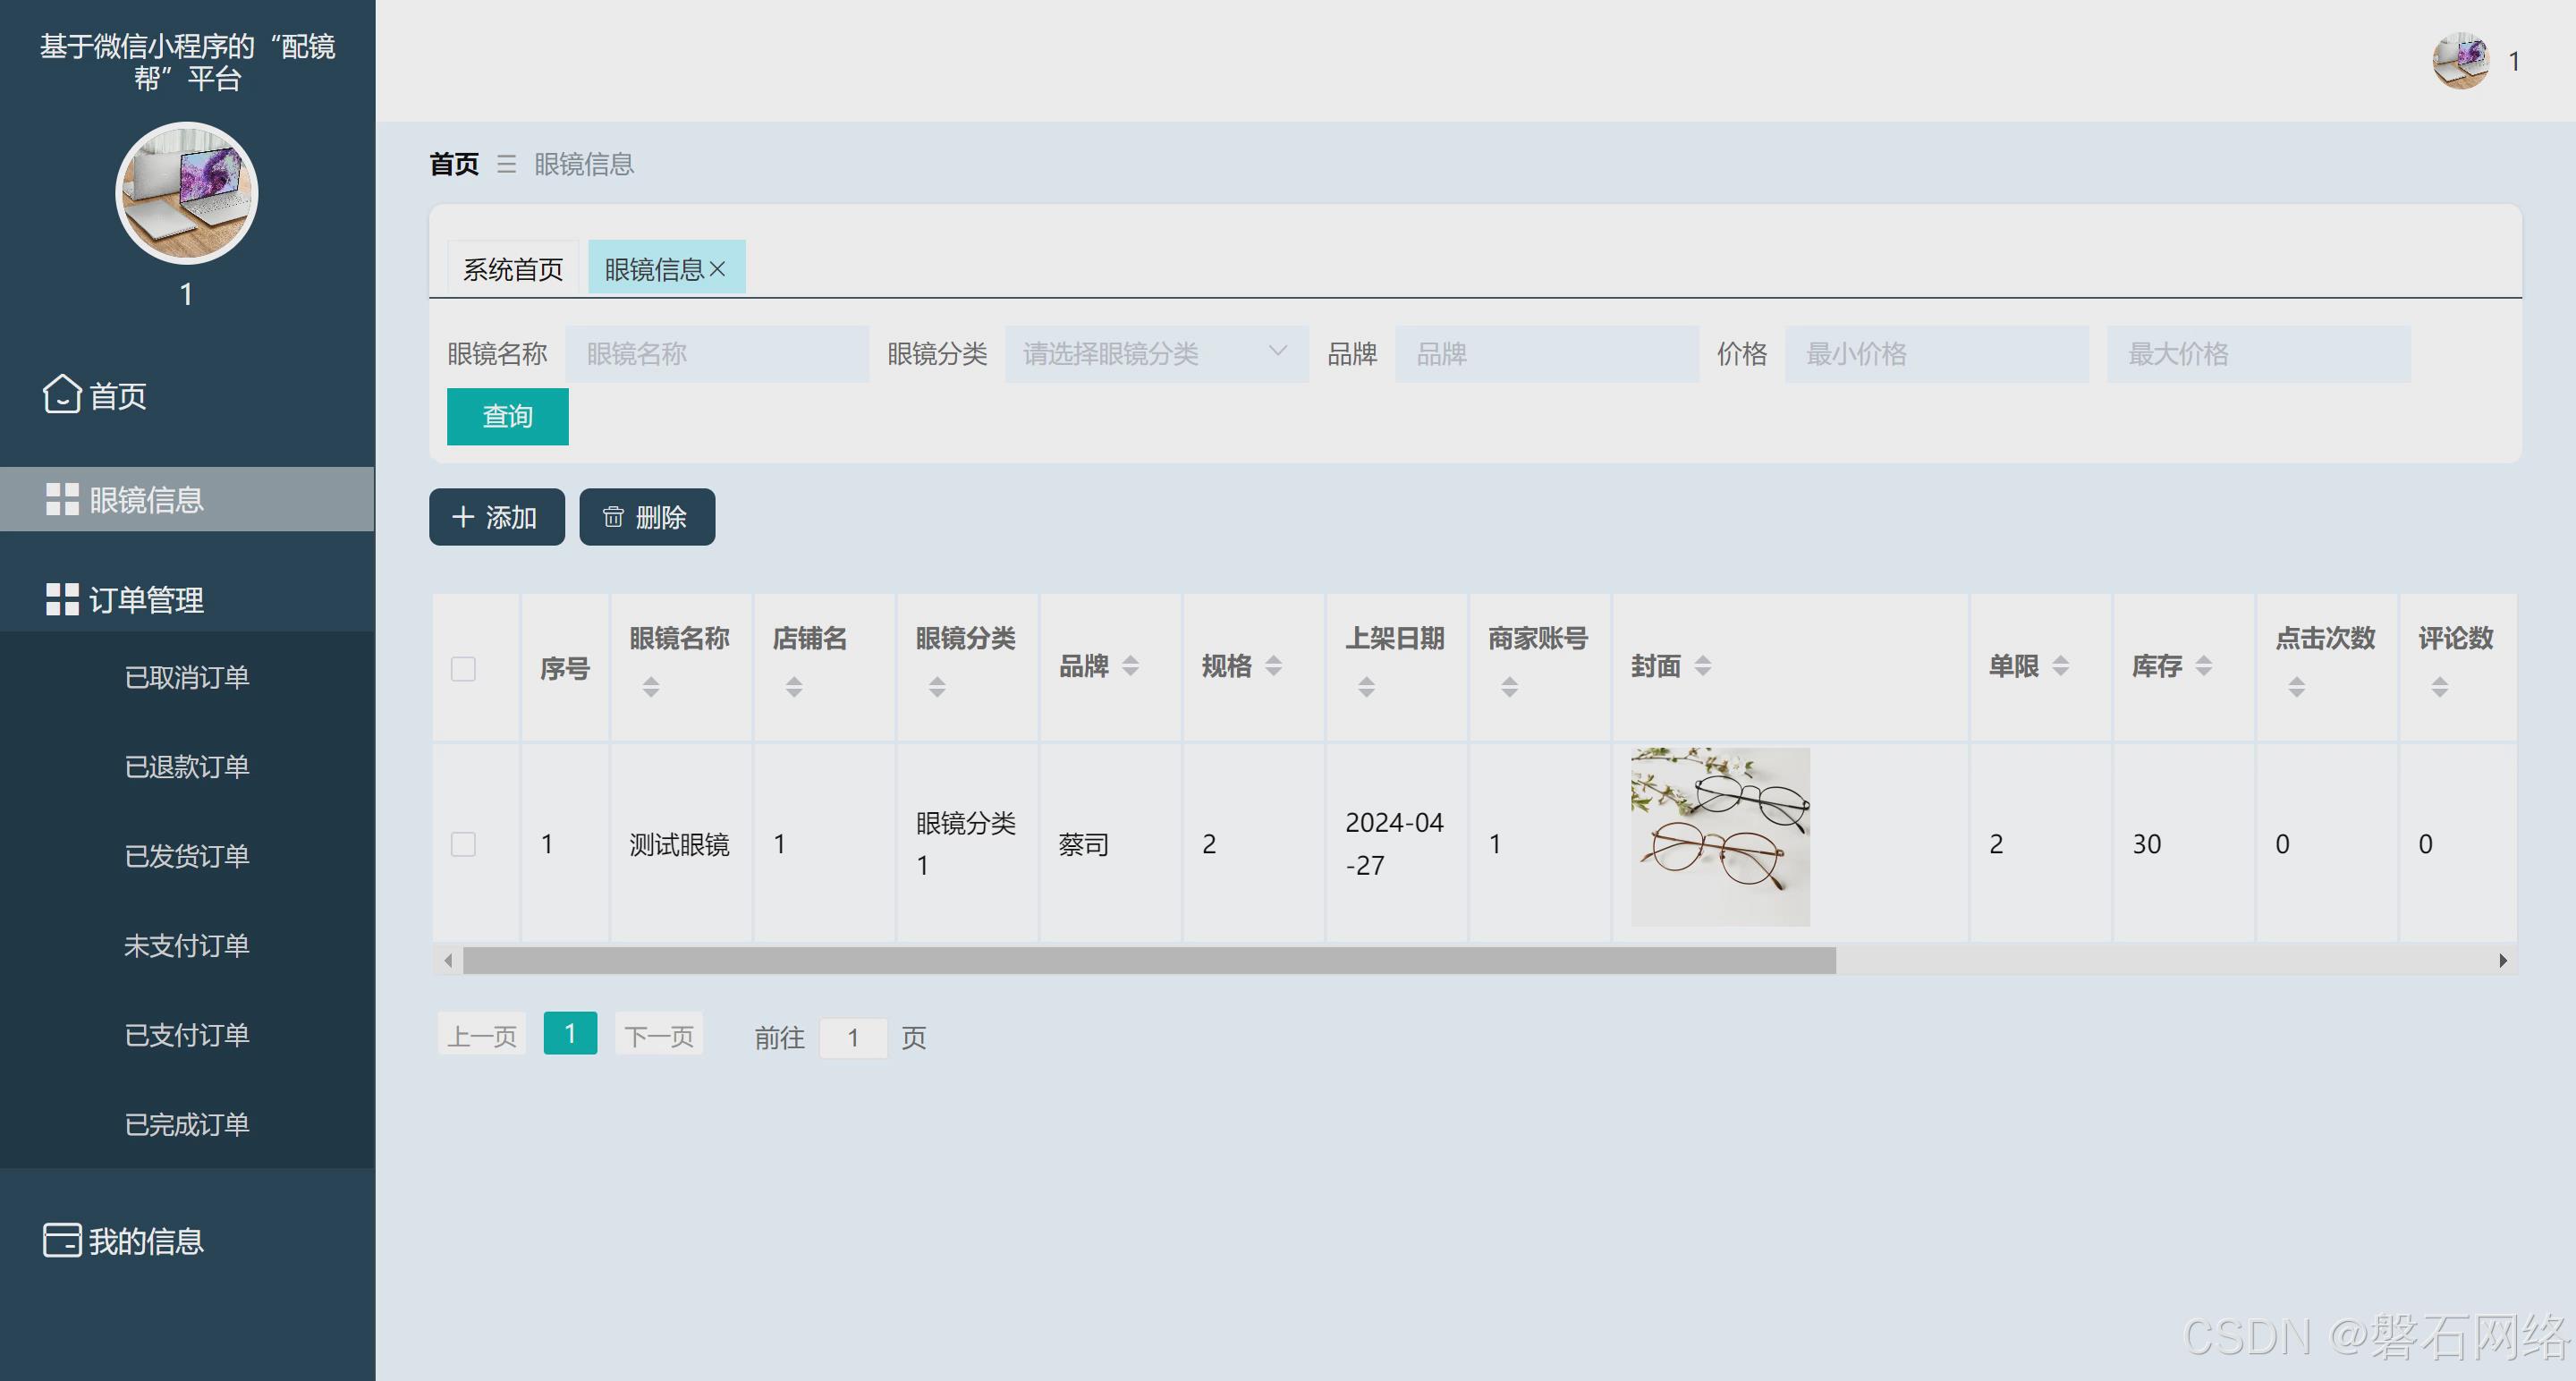This screenshot has width=2576, height=1381.
Task: Click the 前往 page number input
Action: (x=852, y=1038)
